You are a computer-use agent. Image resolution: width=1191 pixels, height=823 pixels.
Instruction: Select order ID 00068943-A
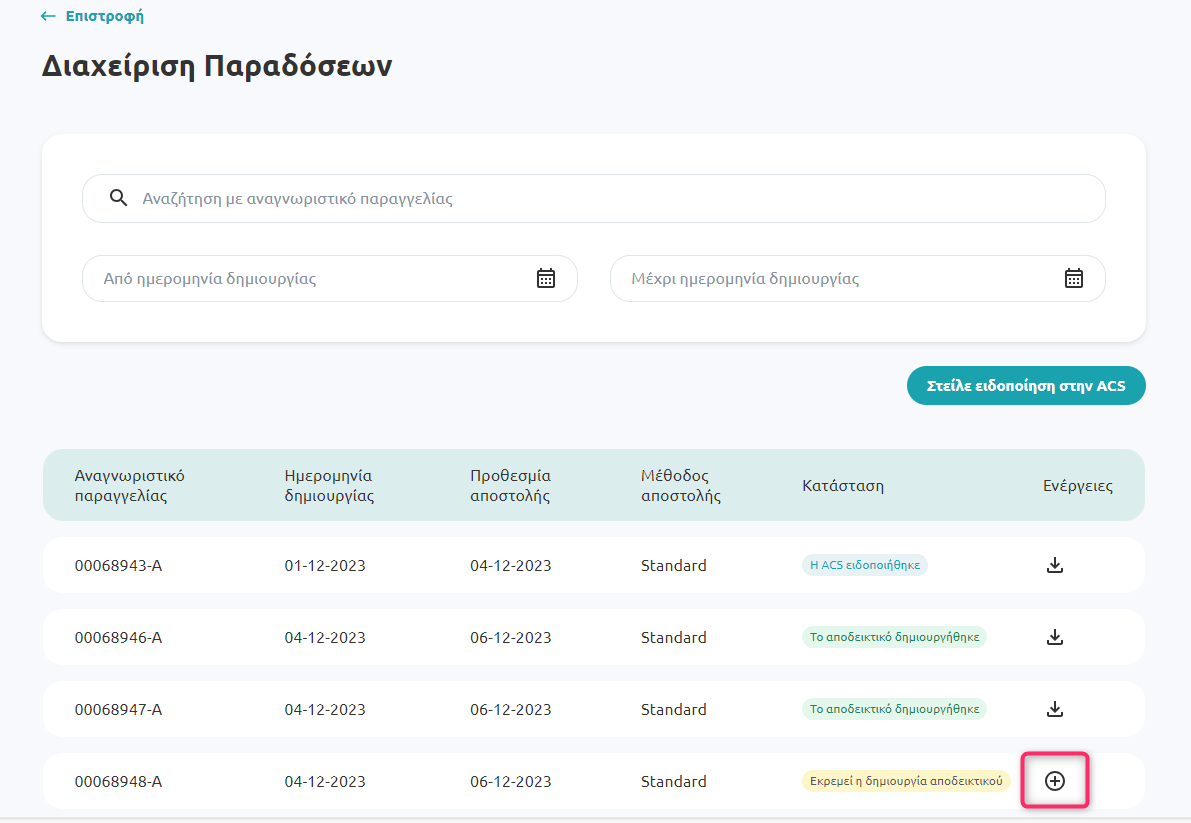118,566
